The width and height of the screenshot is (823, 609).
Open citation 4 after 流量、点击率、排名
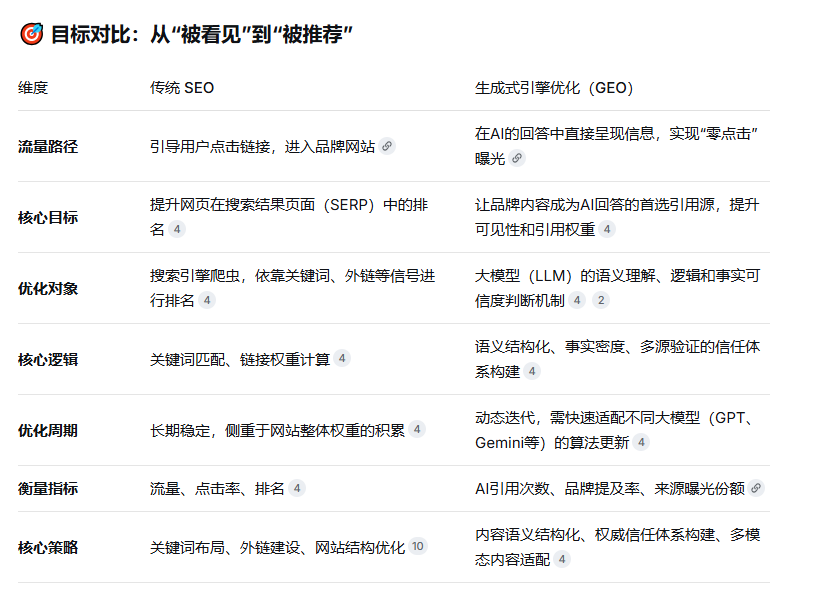(297, 488)
